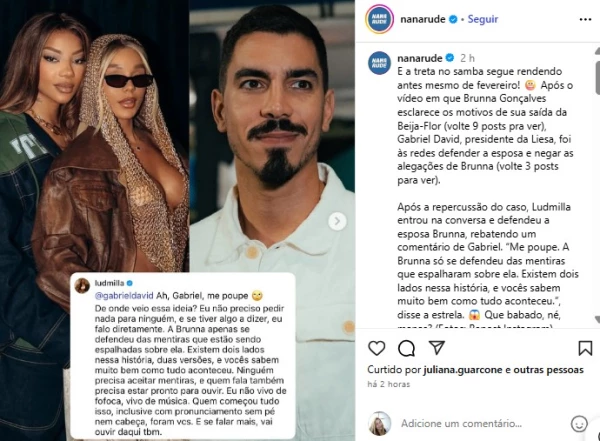
Task: Click nanarude avatar beside the caption
Action: 380,63
